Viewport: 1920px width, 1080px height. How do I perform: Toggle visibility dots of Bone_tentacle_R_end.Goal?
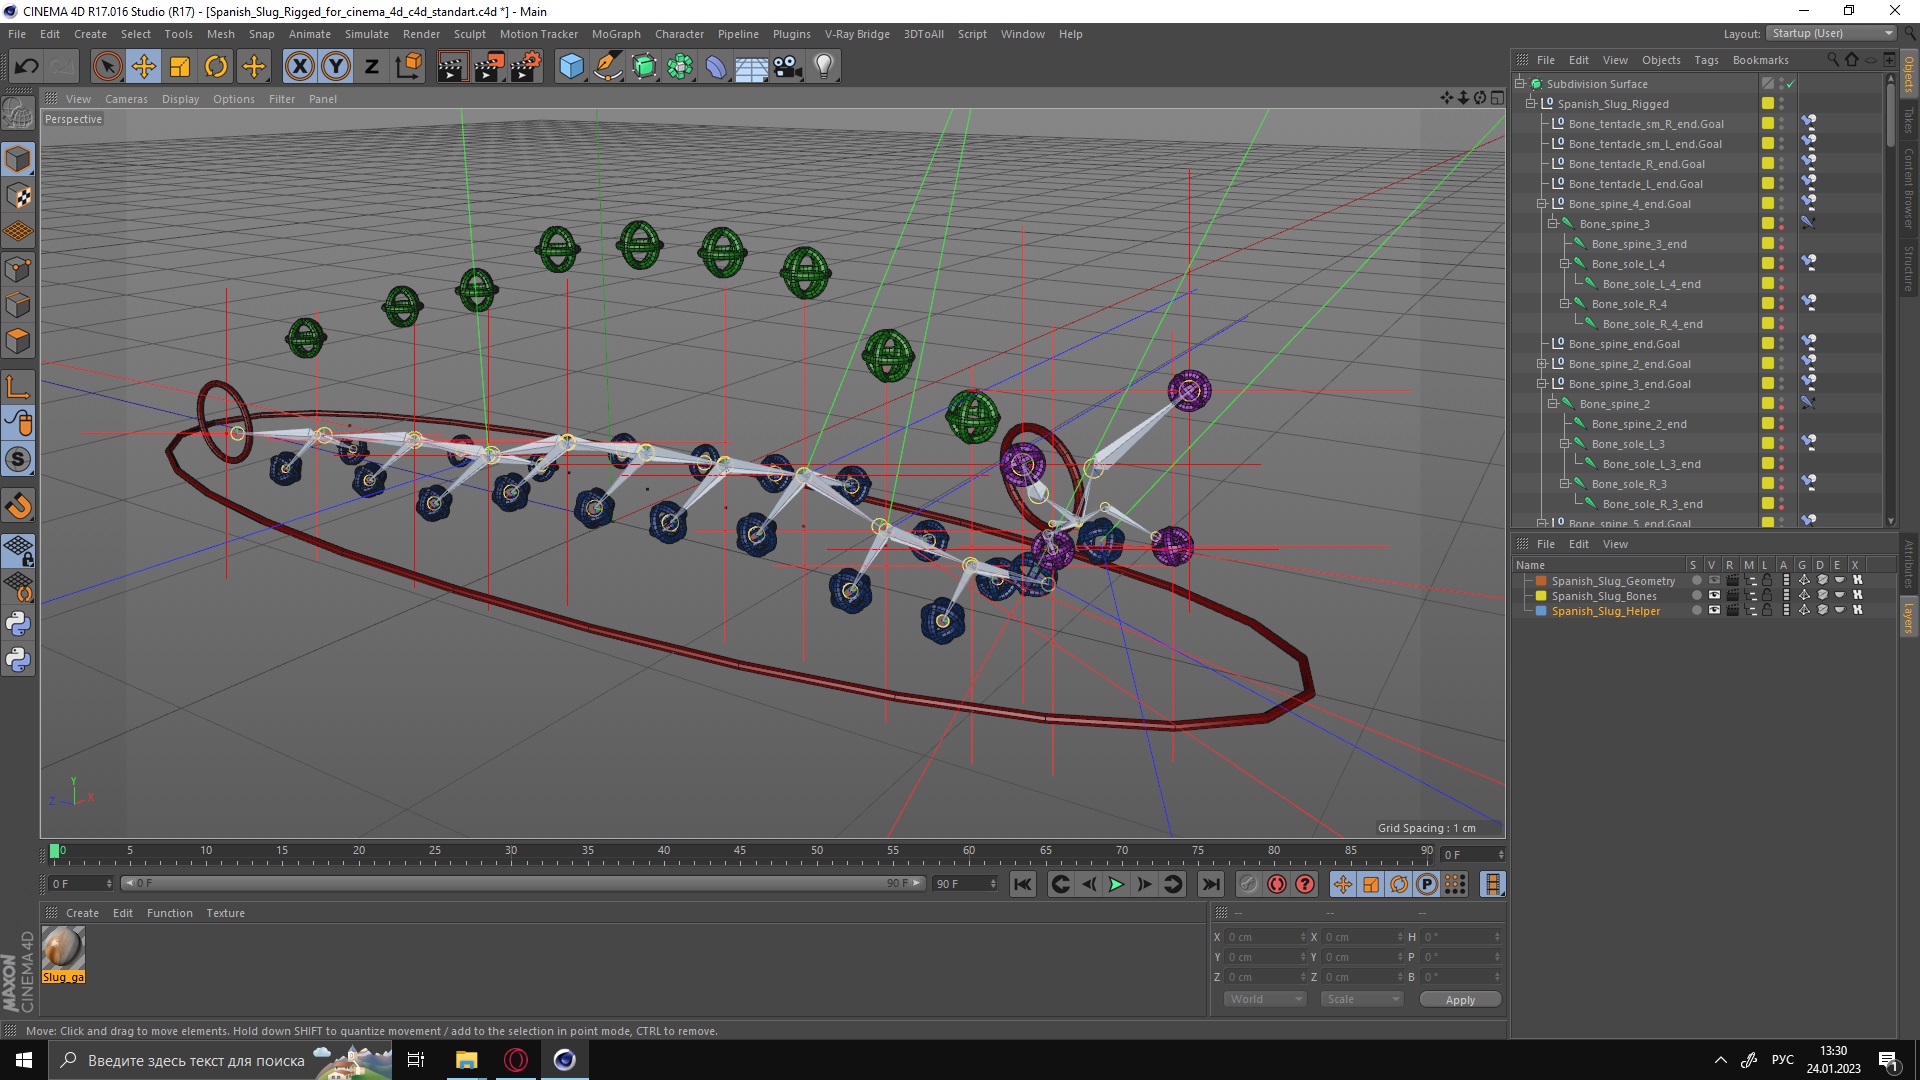point(1781,164)
